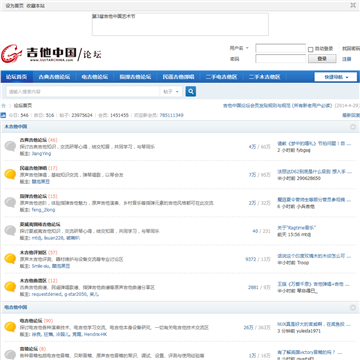Open the 古典吉他论坛 (46) forum title
Viewport: 360px width, 360px height.
(33, 140)
